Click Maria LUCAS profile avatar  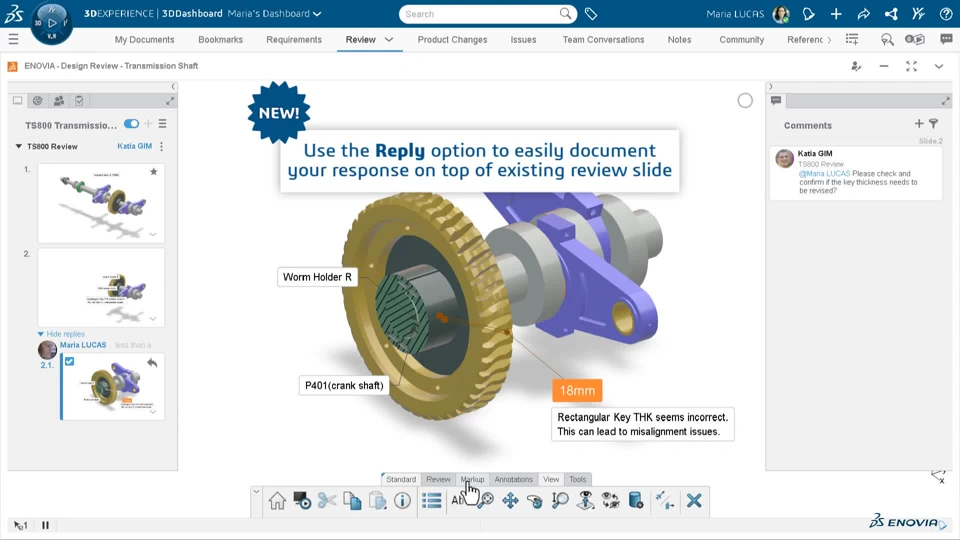click(x=781, y=13)
